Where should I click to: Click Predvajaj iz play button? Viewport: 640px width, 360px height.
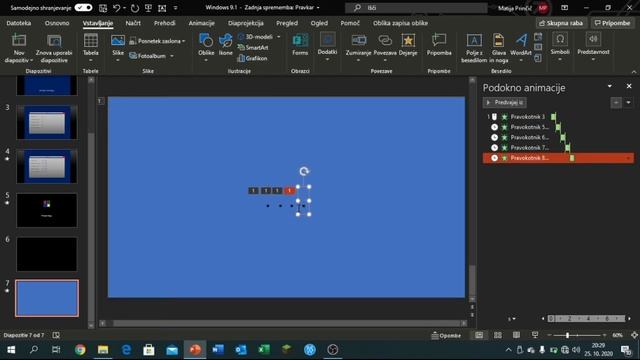coord(504,102)
